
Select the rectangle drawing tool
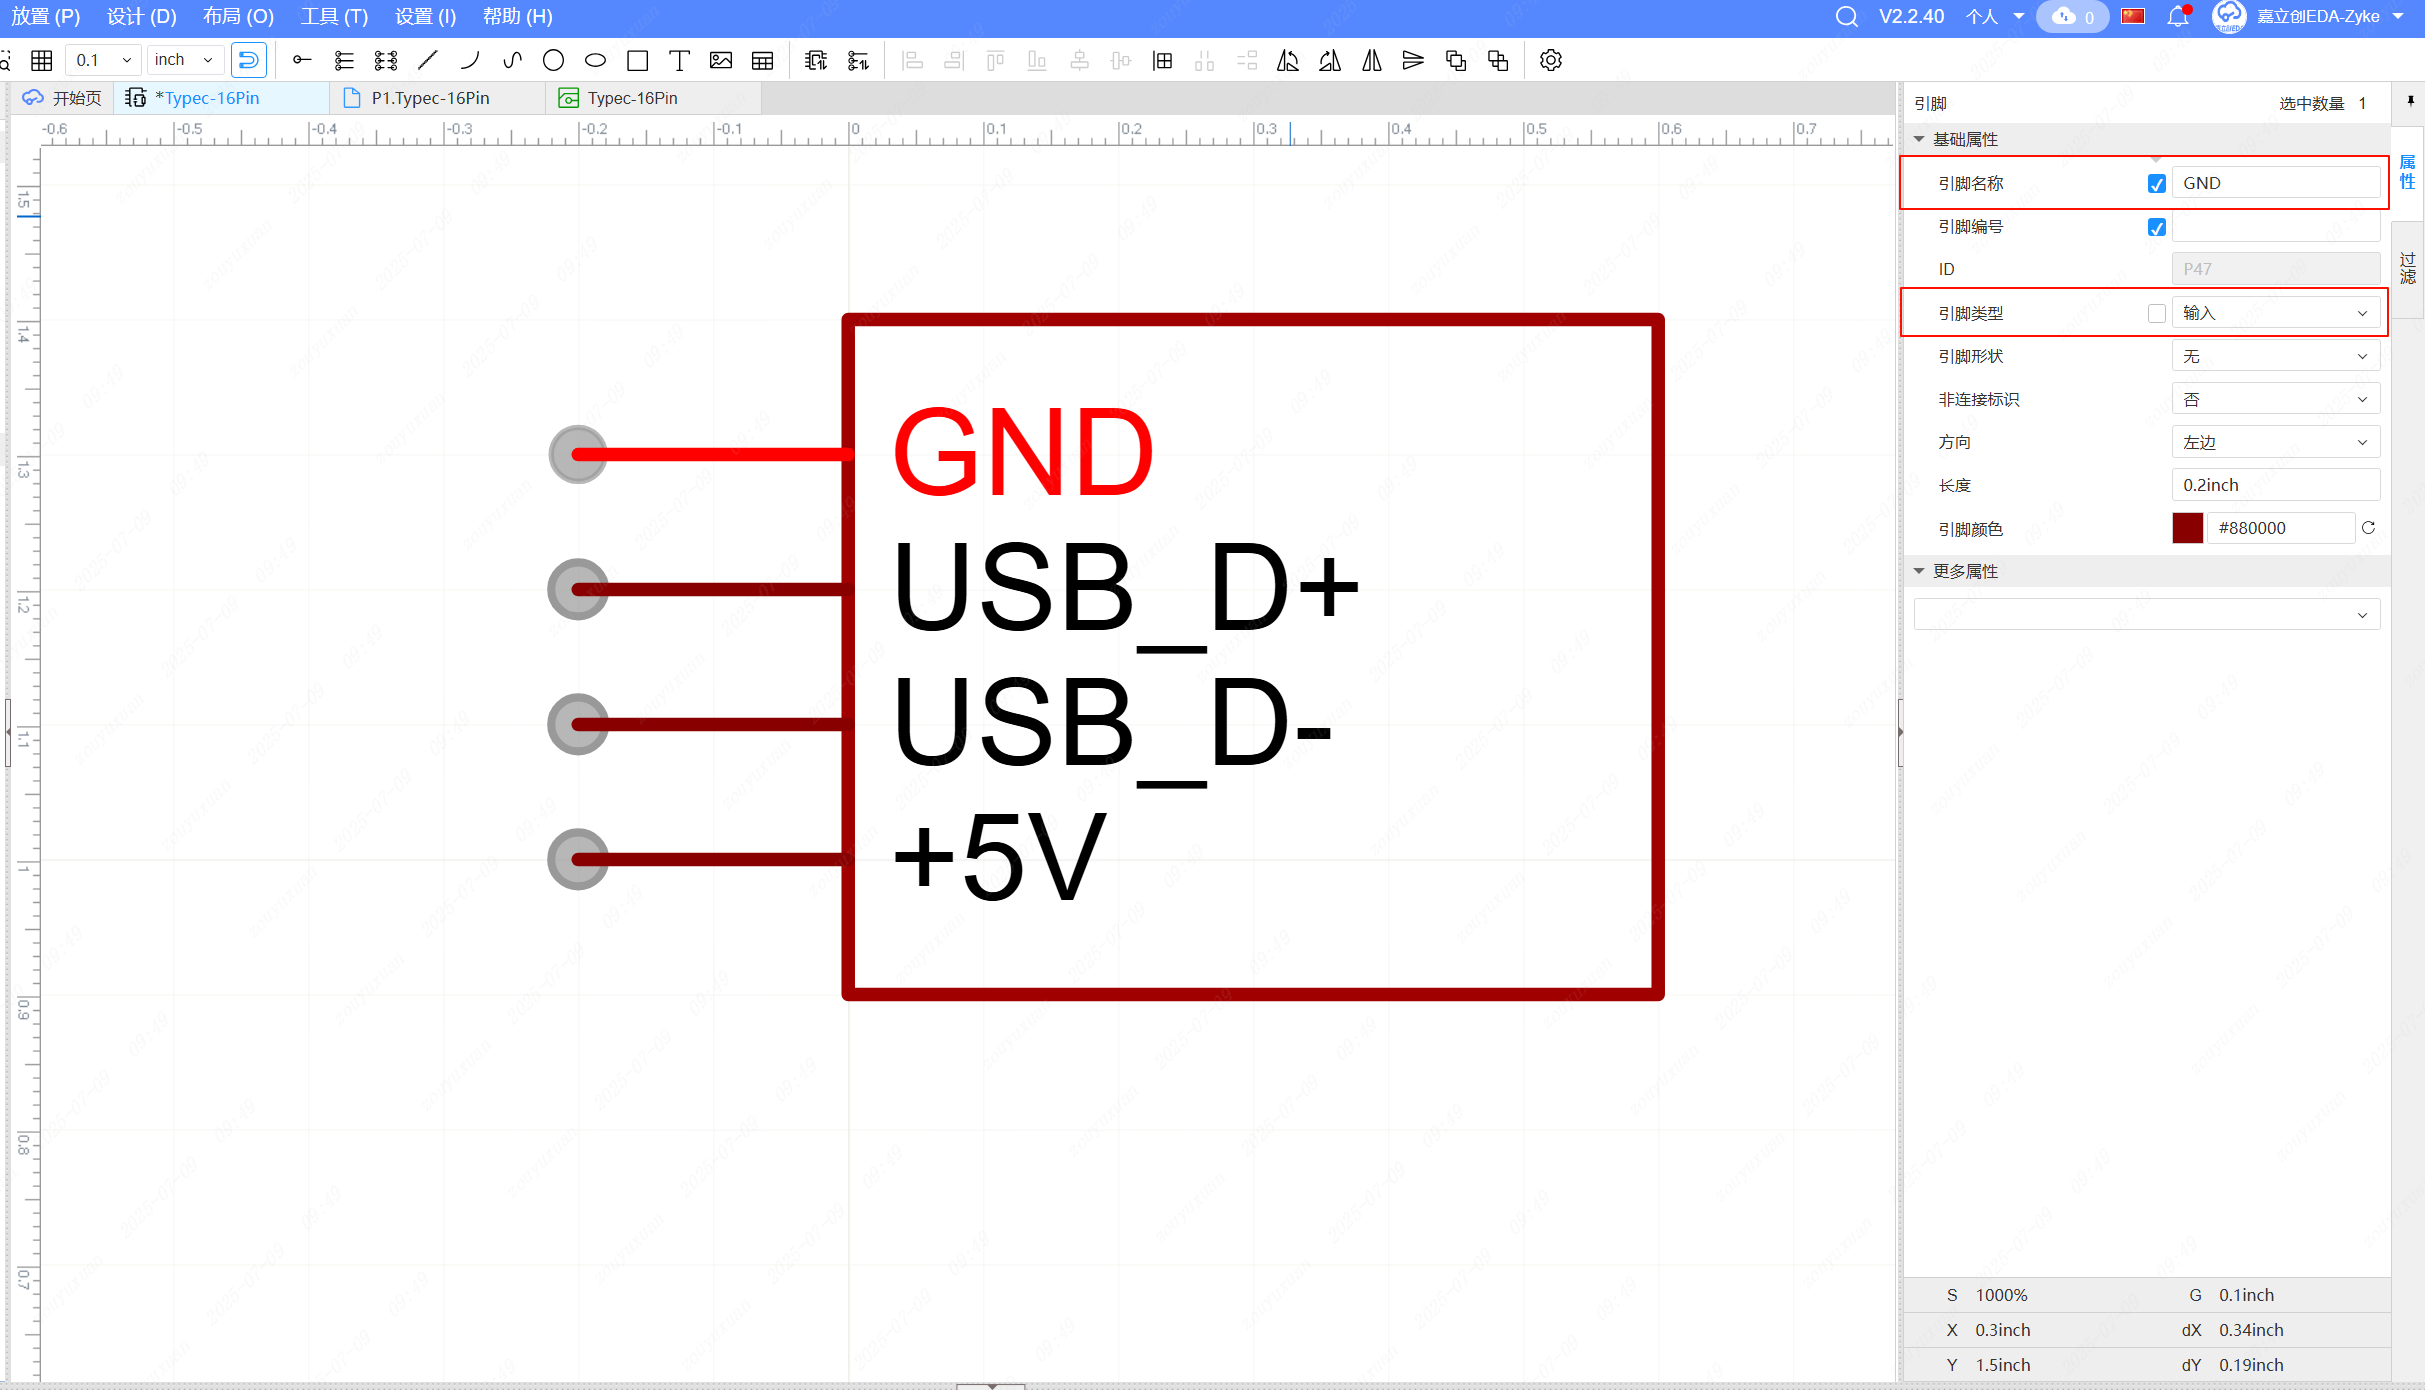pyautogui.click(x=637, y=61)
